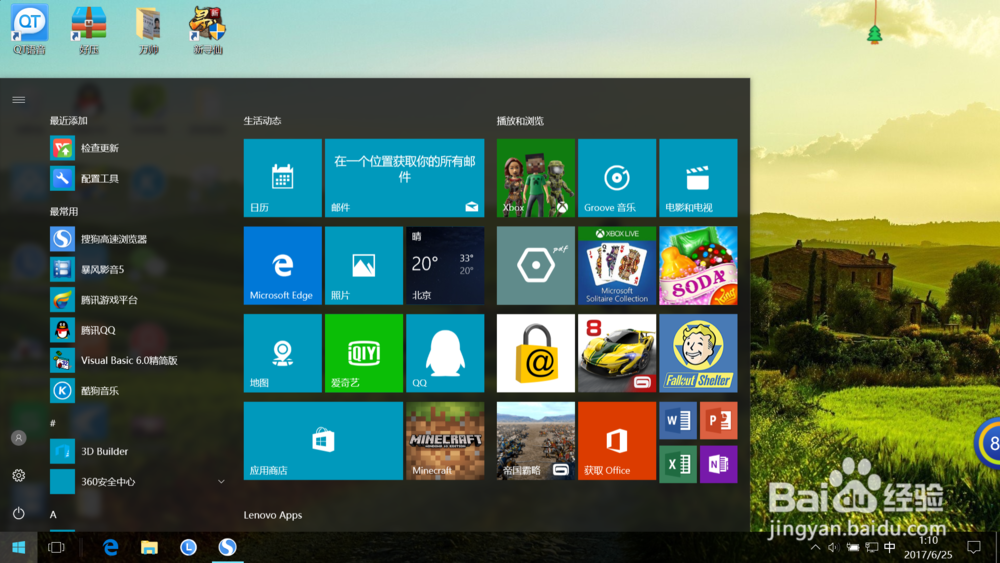Open the Mail (邮件) tile

pos(404,178)
